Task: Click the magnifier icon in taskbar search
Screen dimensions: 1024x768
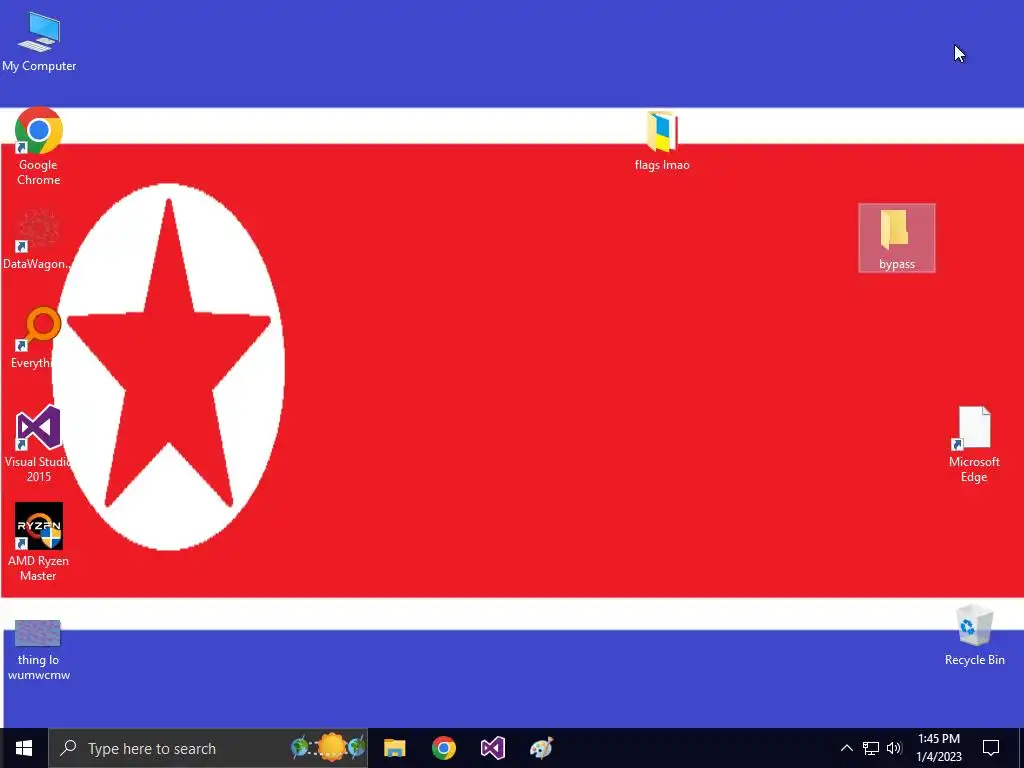Action: tap(68, 748)
